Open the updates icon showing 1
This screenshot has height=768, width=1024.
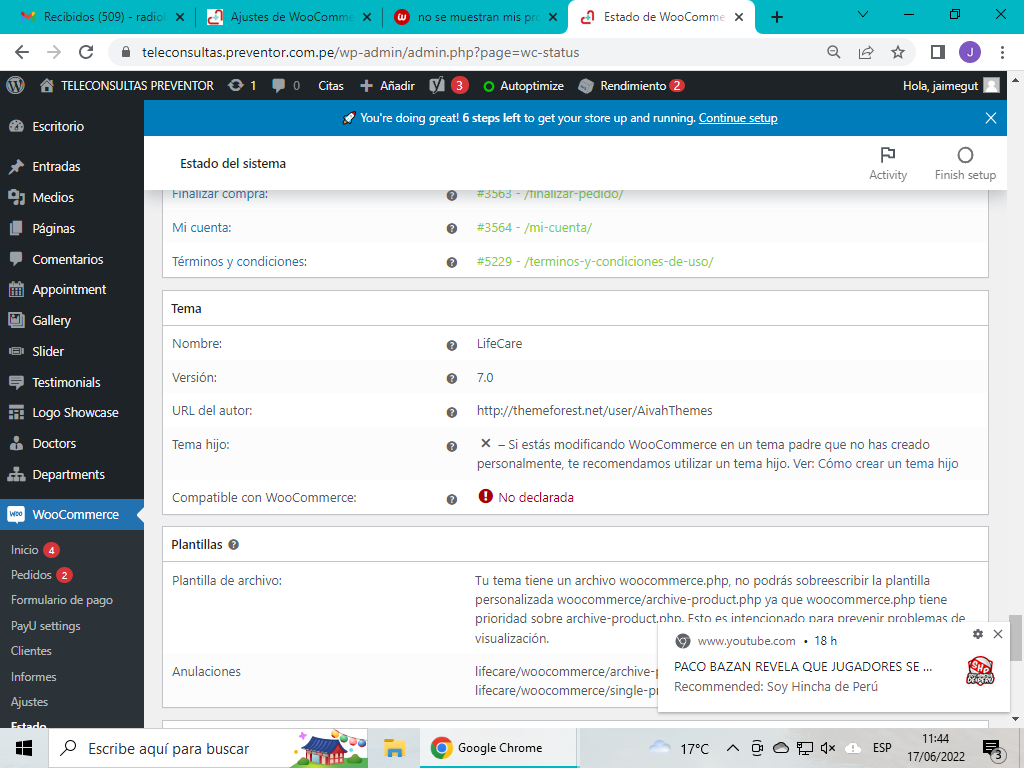(242, 86)
